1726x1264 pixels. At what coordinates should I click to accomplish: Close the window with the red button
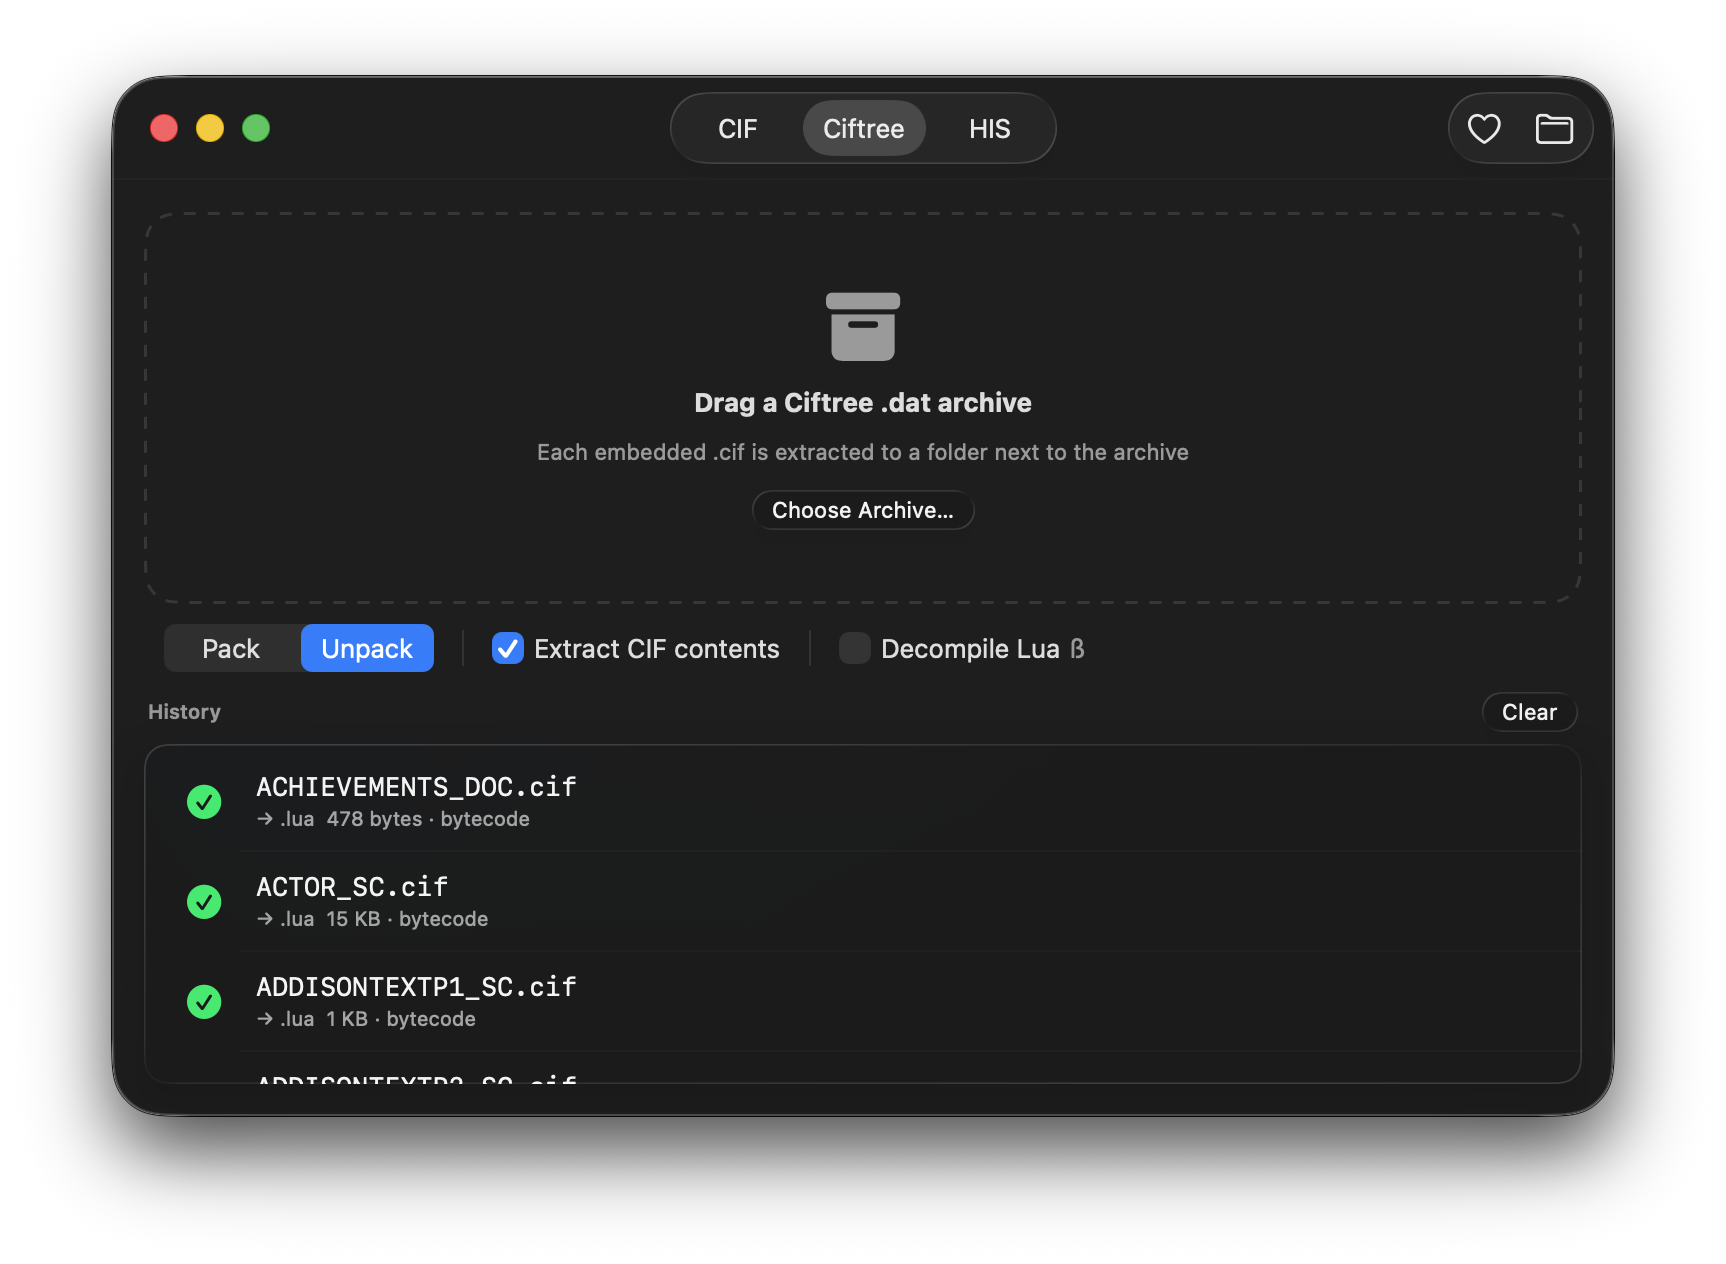[x=164, y=128]
